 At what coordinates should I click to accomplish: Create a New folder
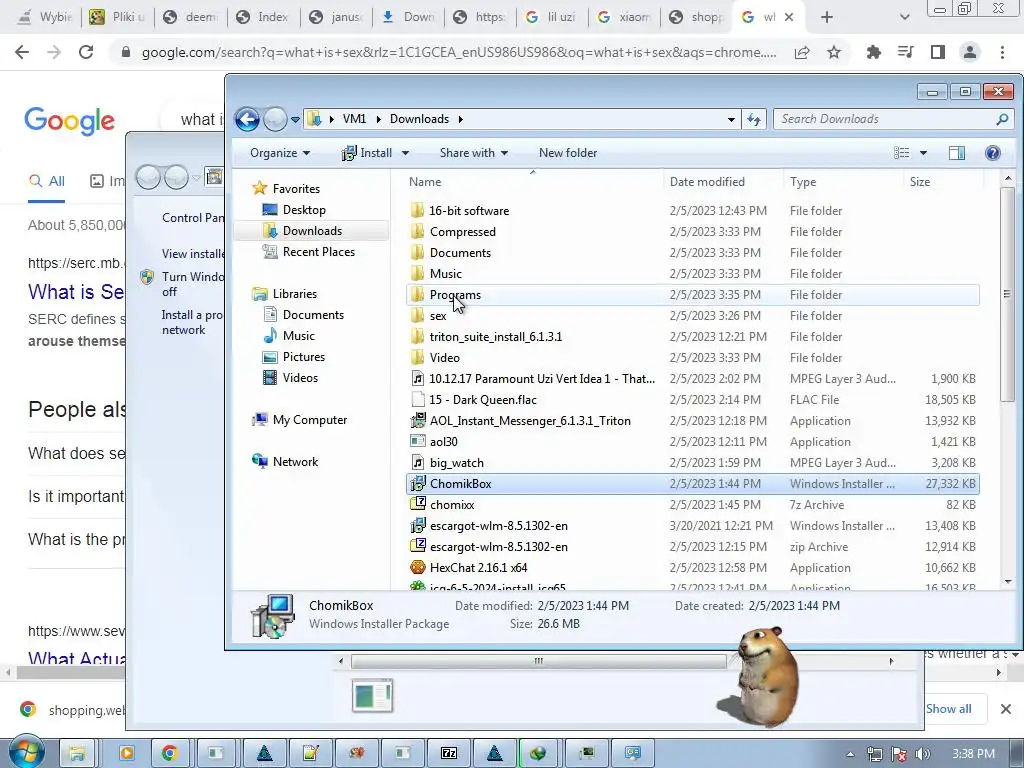(568, 153)
